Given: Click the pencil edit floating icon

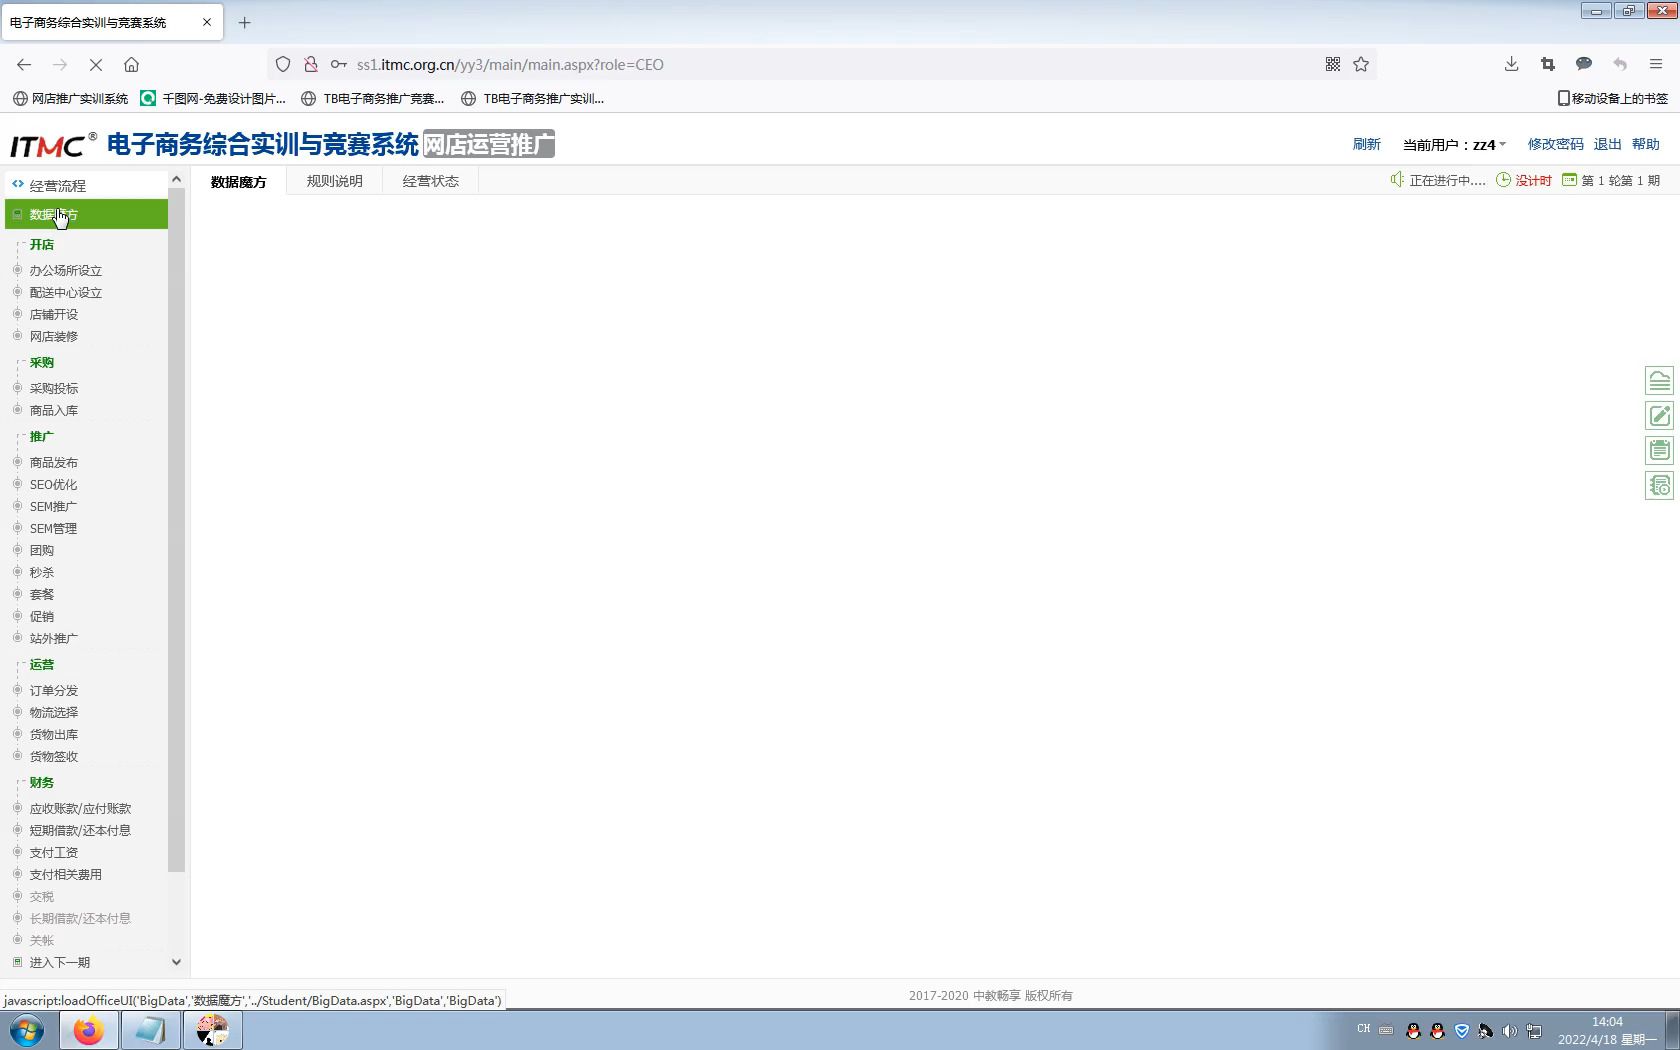Looking at the screenshot, I should pos(1659,416).
